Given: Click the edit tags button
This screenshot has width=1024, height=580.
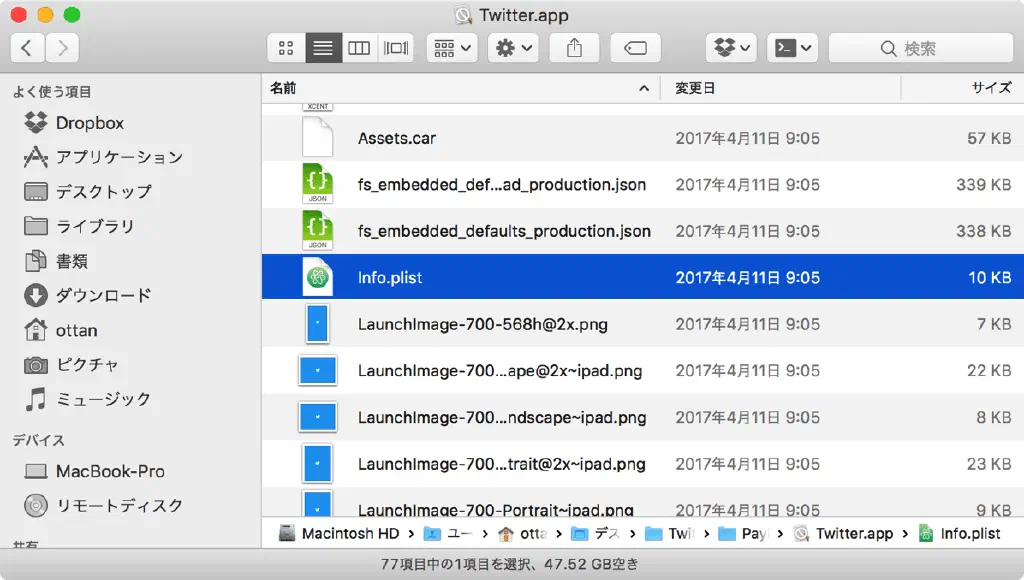Looking at the screenshot, I should (x=635, y=48).
